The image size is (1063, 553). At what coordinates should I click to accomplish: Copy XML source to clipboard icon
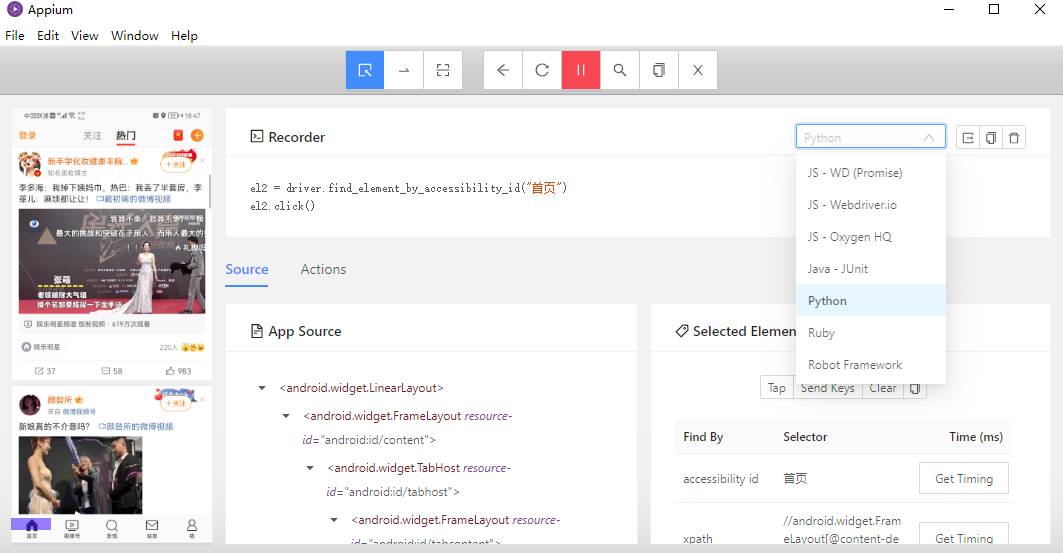pos(658,70)
